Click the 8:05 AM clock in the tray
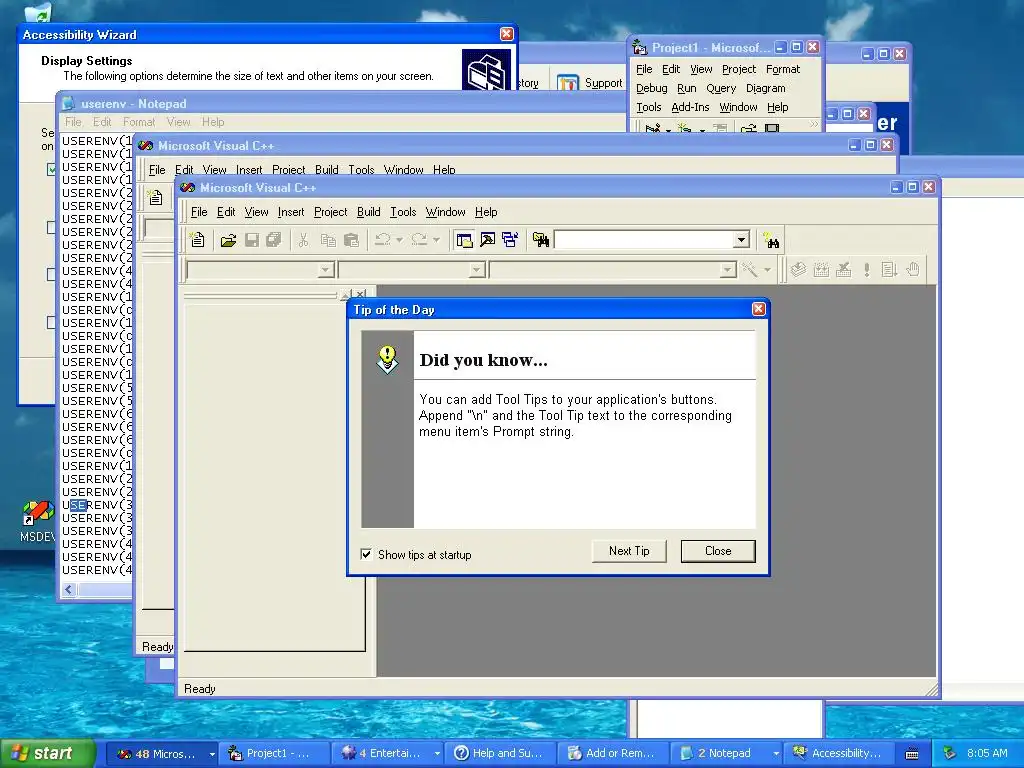This screenshot has height=768, width=1024. pyautogui.click(x=987, y=753)
